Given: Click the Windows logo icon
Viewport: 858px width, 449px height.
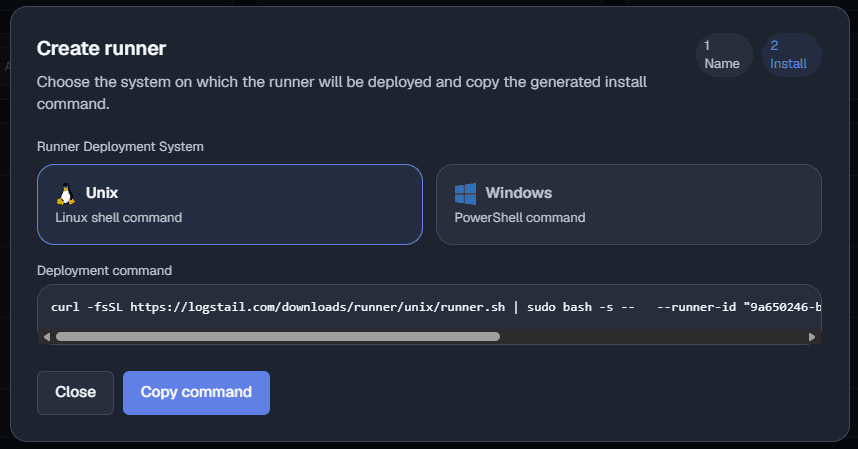Looking at the screenshot, I should [466, 194].
